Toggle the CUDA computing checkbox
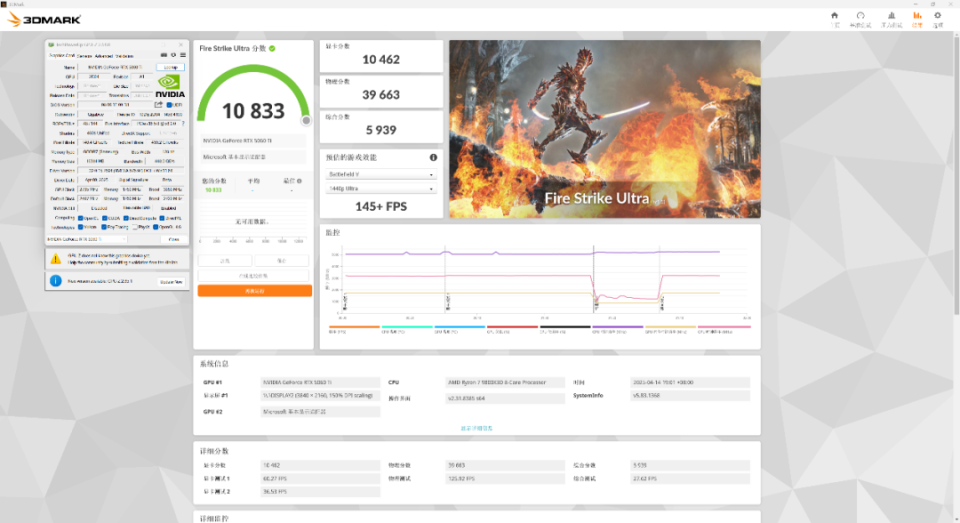960x523 pixels. pos(105,218)
